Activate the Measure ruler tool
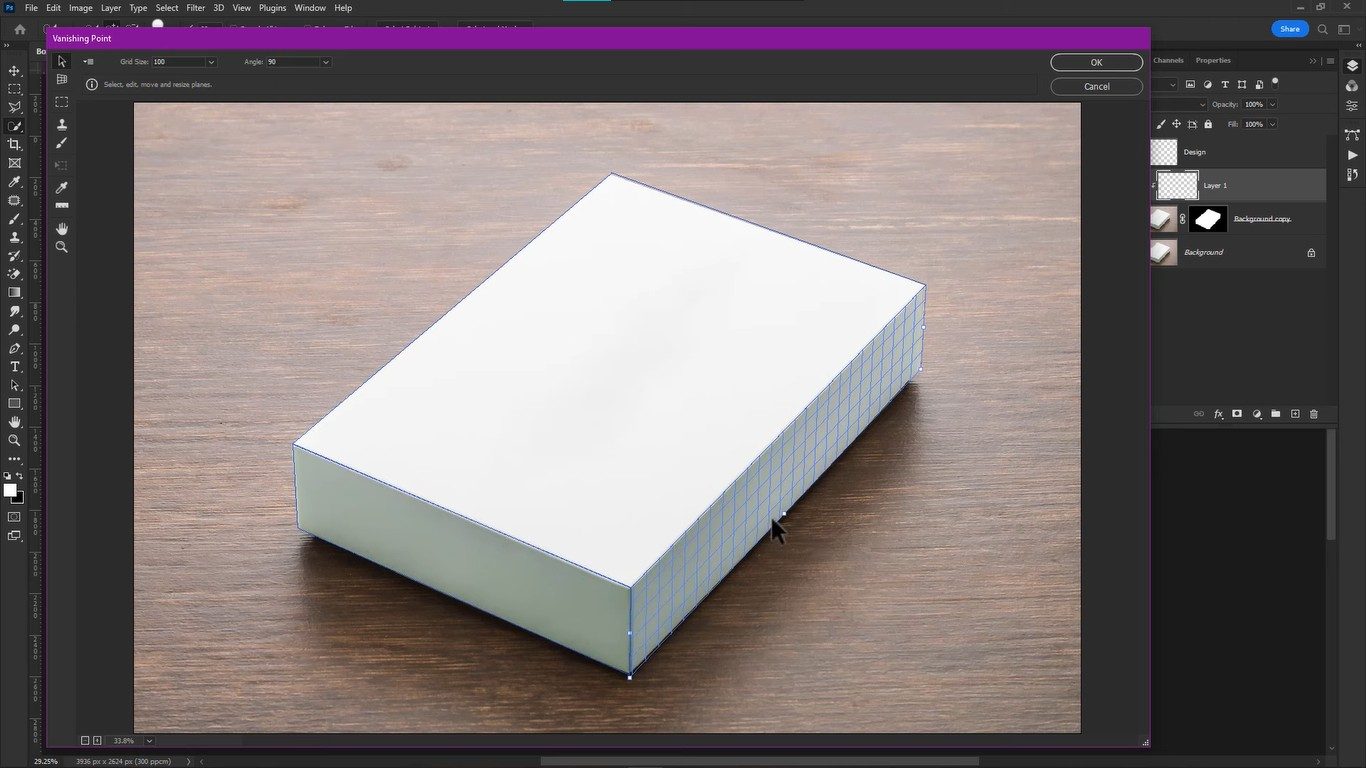This screenshot has width=1366, height=768. point(62,206)
